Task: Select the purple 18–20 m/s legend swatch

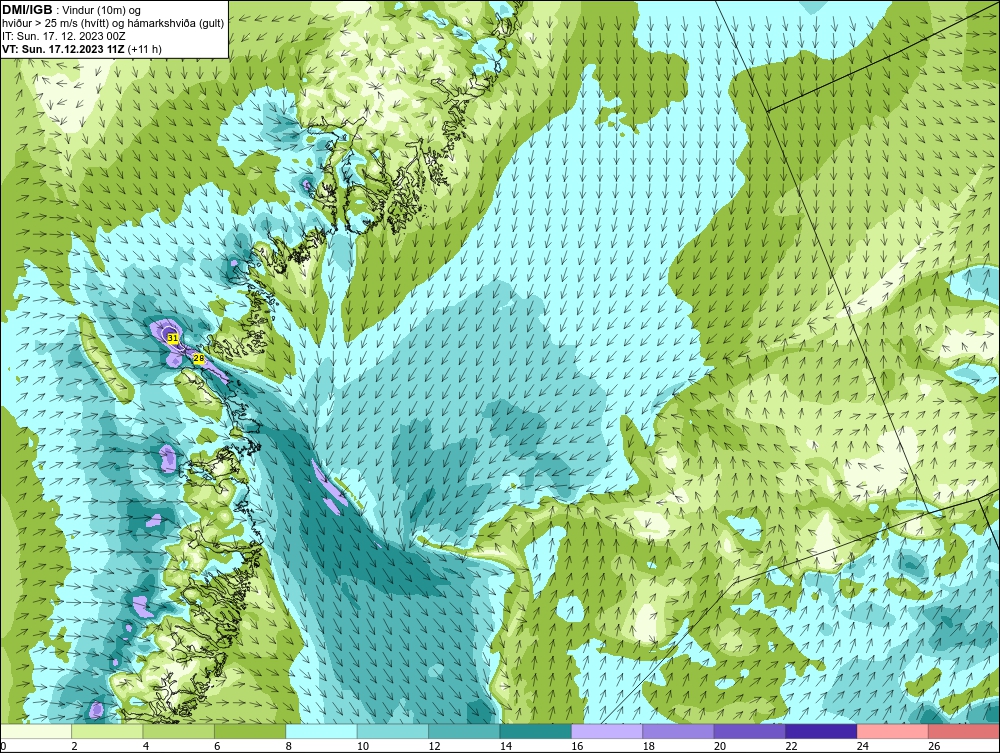Action: pyautogui.click(x=679, y=731)
